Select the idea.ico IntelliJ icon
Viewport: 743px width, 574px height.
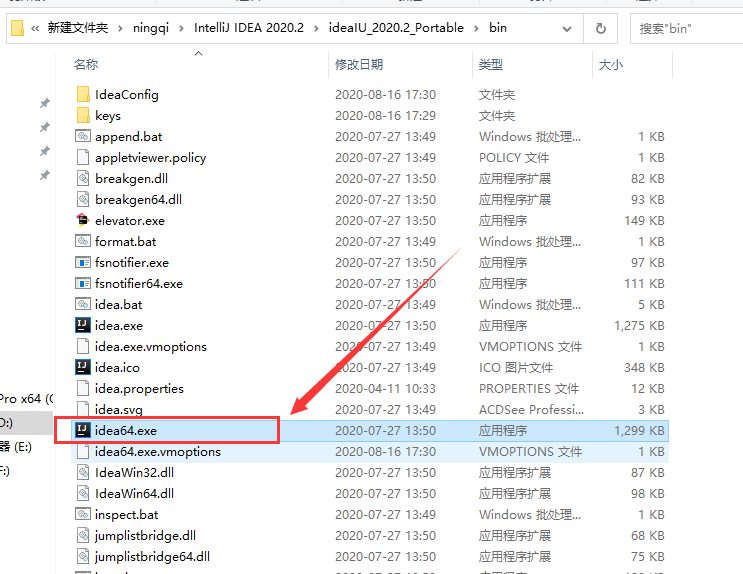click(x=83, y=367)
